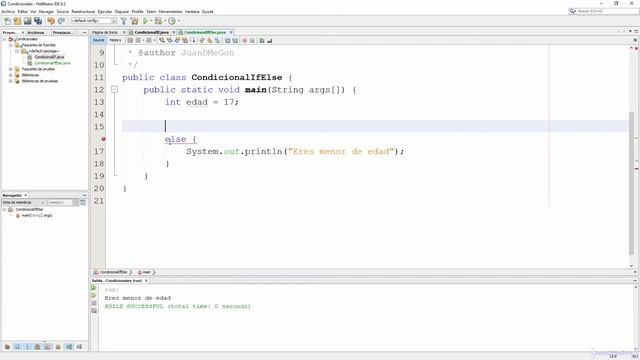Fold the main method code block

point(115,90)
